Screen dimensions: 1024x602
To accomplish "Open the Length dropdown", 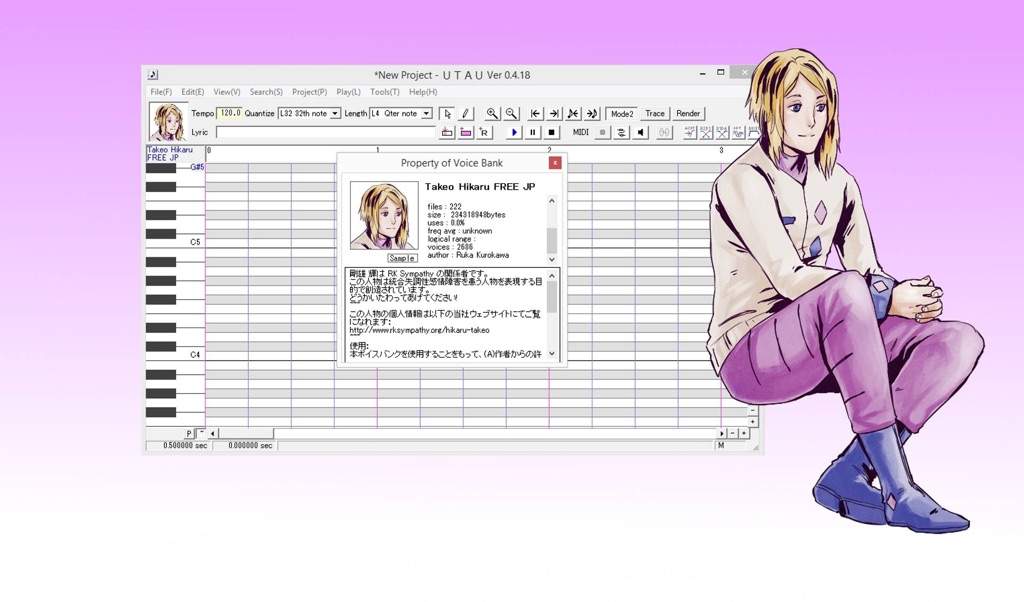I will pyautogui.click(x=426, y=114).
